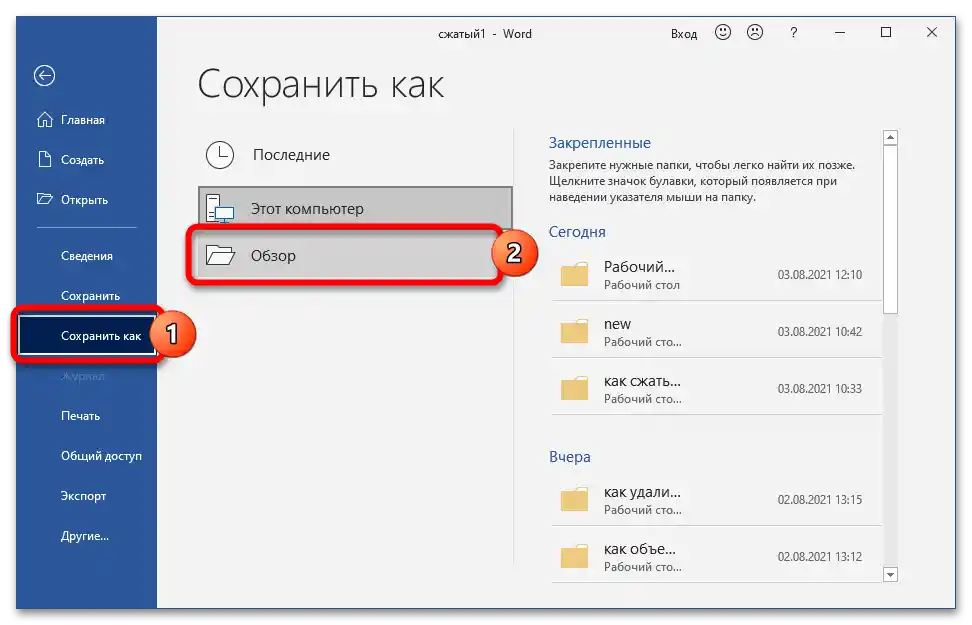The image size is (972, 625).
Task: Click the date 03.08.2021 10:33
Action: [820, 389]
